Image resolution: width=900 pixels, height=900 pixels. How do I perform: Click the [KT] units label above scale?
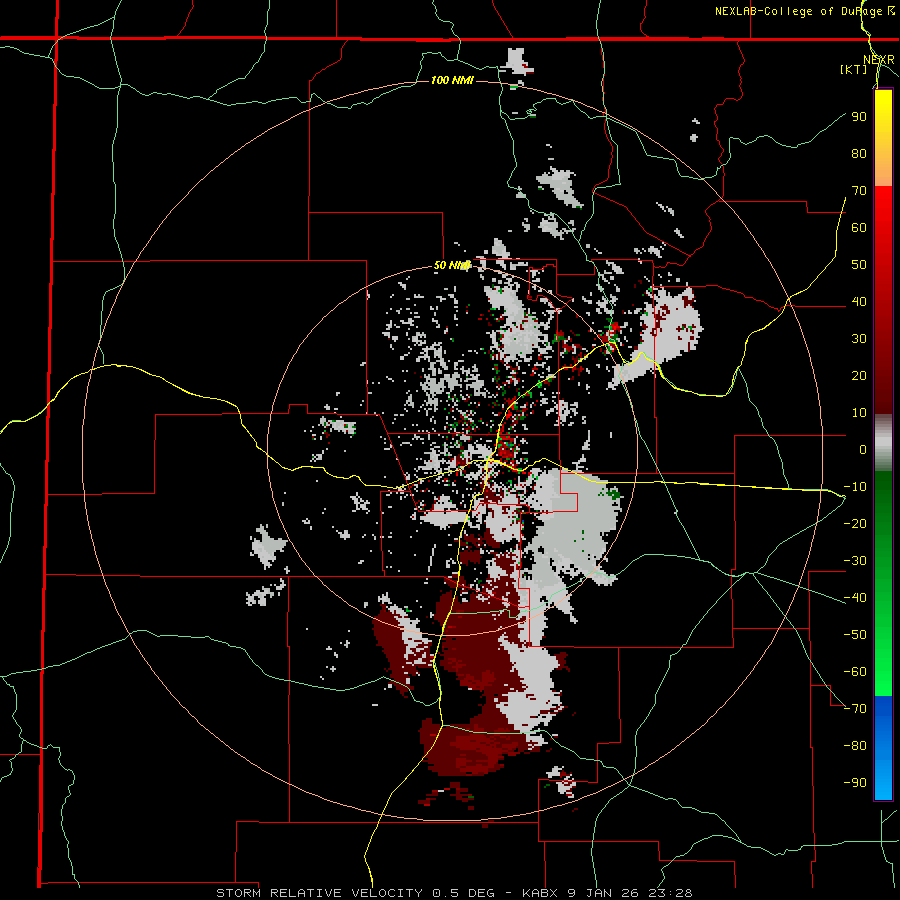(x=854, y=69)
